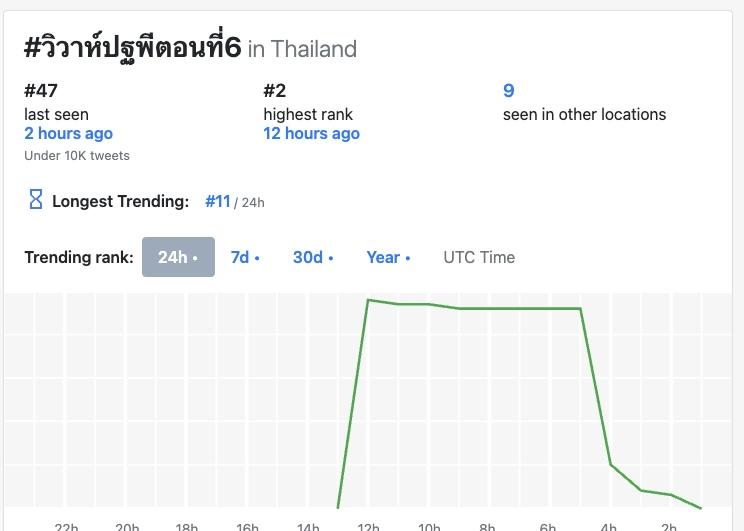Click the #2 highest rank value
Screen dimensions: 744x531
pyautogui.click(x=276, y=91)
